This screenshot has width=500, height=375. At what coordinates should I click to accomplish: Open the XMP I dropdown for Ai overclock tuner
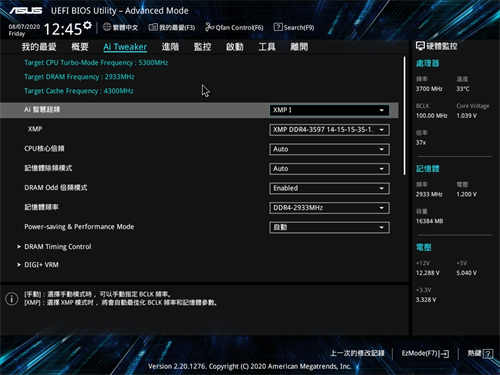point(329,110)
